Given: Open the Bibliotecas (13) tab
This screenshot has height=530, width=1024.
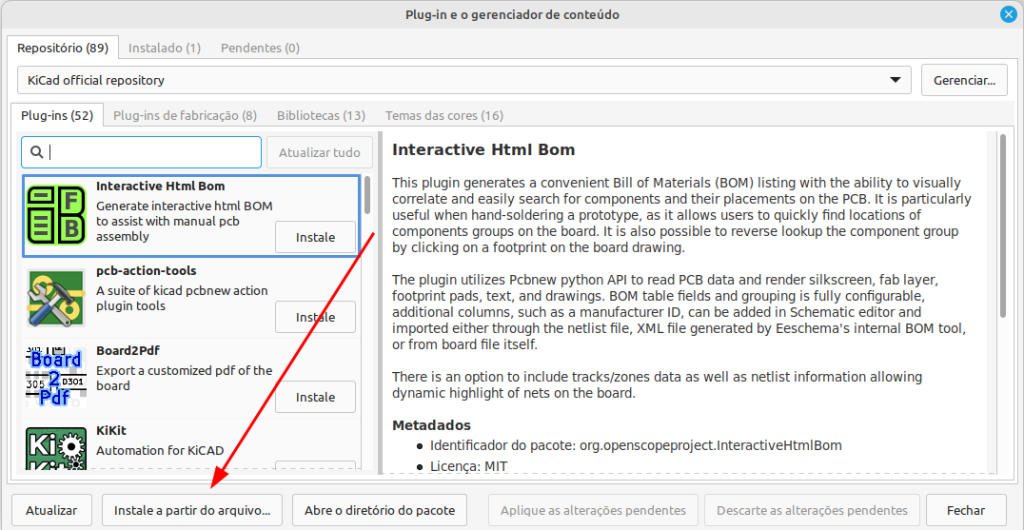Looking at the screenshot, I should (321, 116).
